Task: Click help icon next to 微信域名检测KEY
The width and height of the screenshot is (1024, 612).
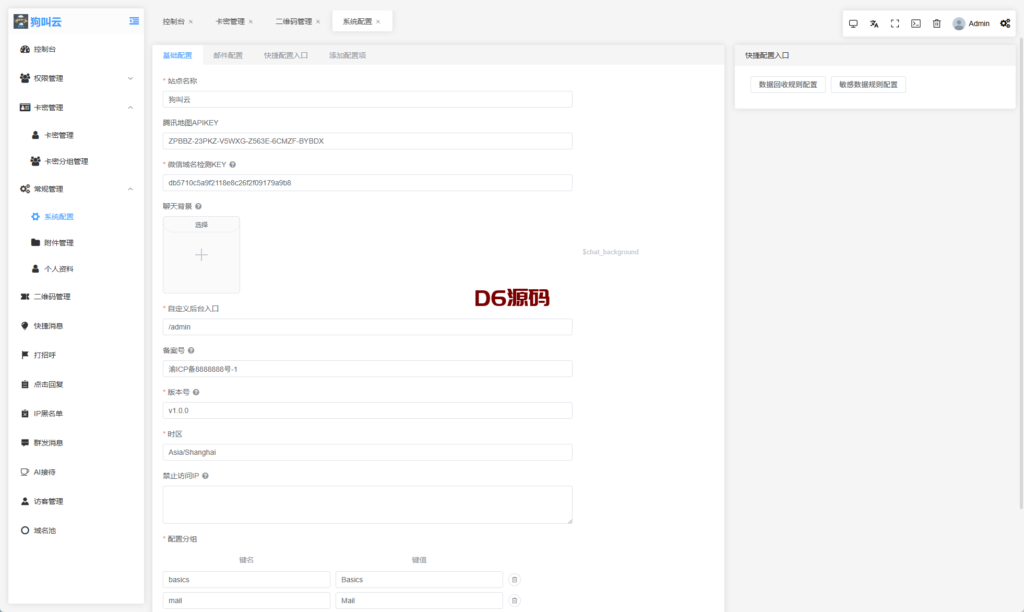Action: 232,164
